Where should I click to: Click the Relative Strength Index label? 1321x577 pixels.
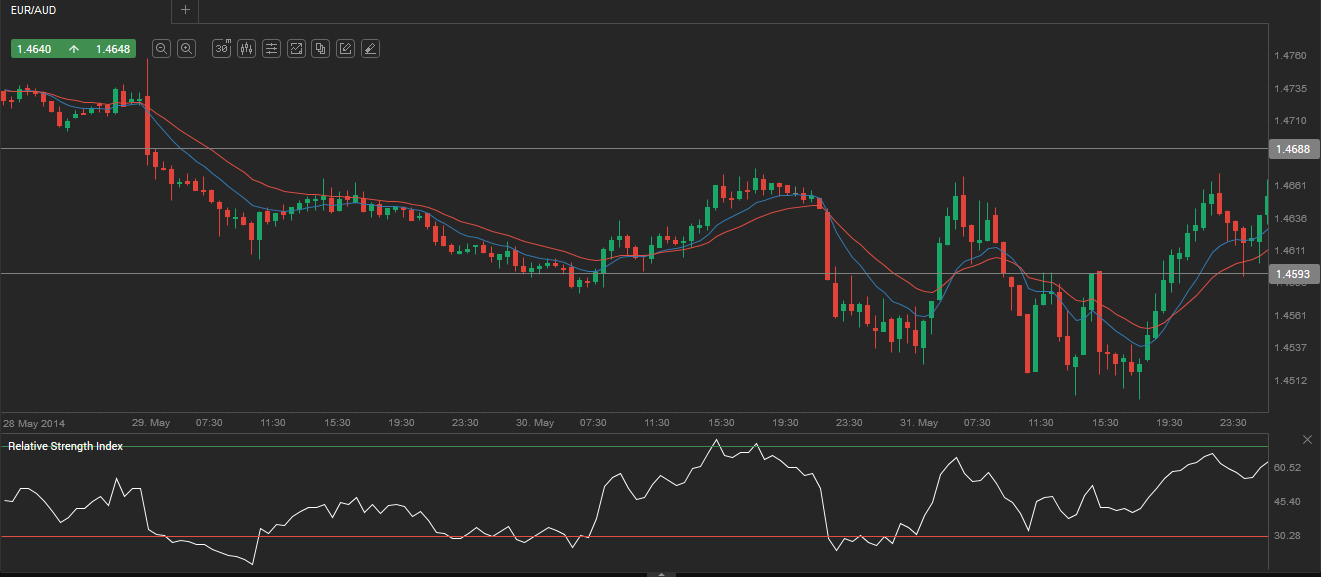[65, 446]
